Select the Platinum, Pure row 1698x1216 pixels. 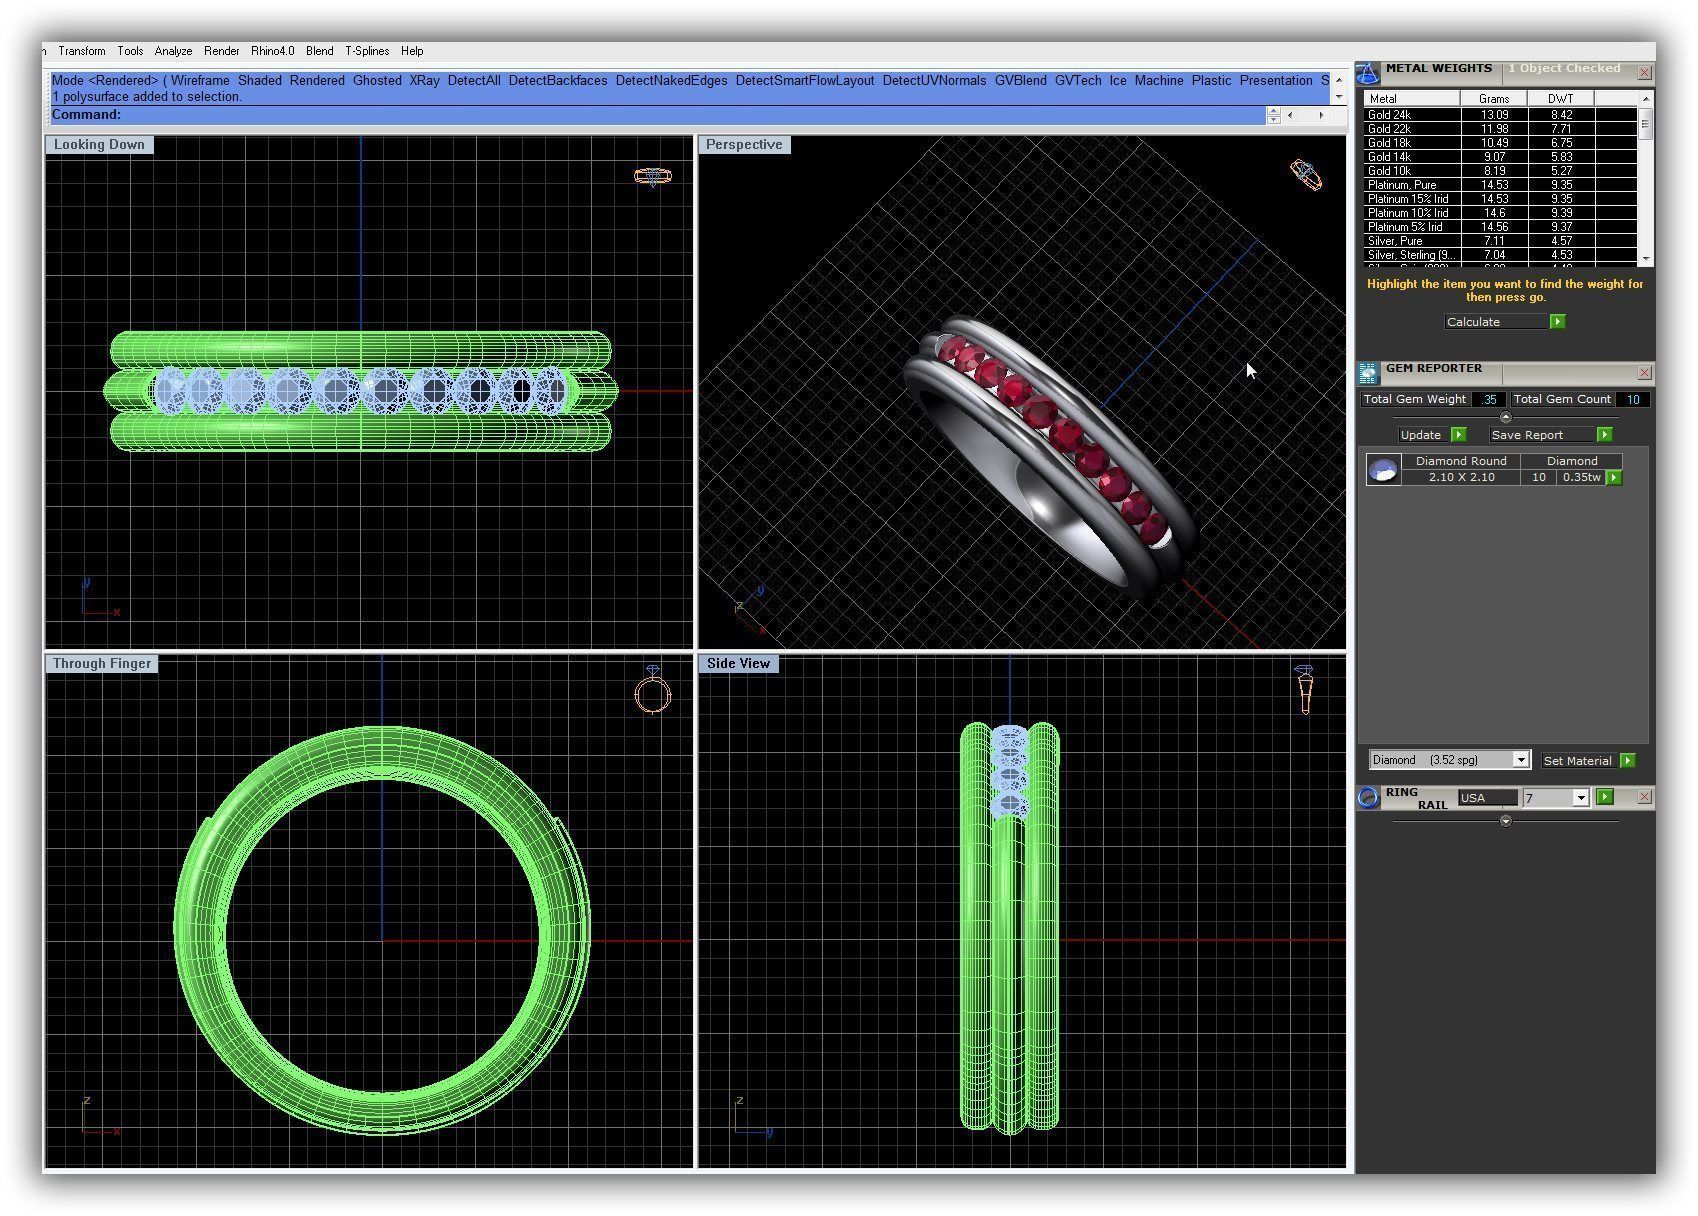tap(1501, 185)
